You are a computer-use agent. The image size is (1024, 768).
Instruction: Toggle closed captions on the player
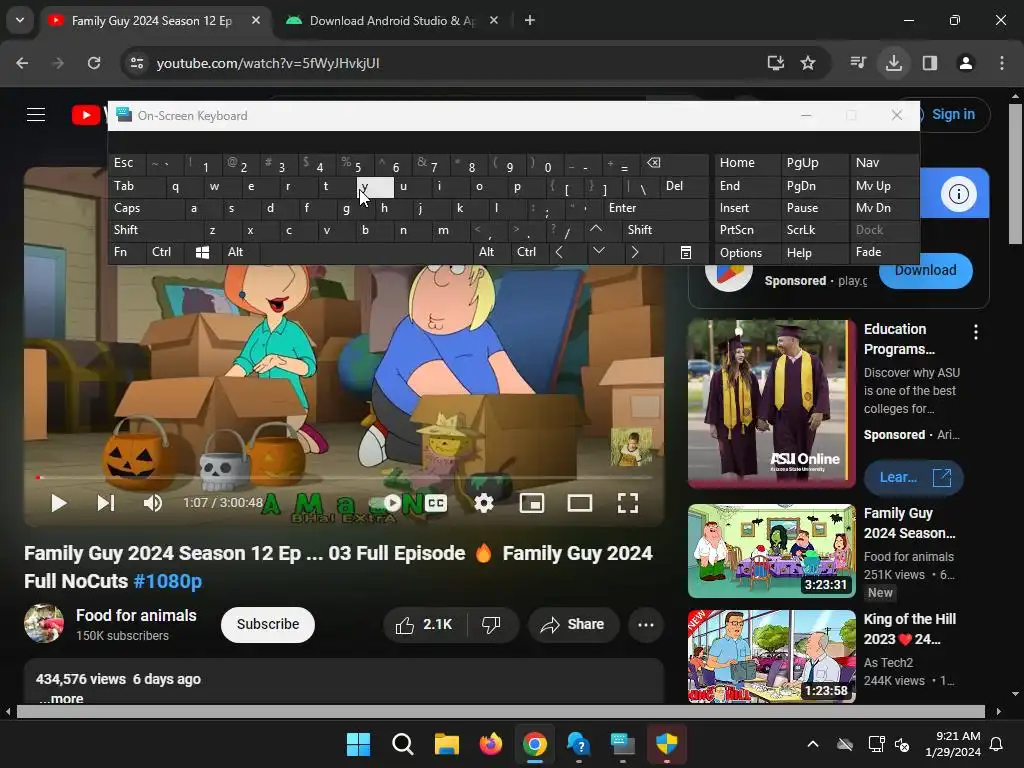point(436,503)
